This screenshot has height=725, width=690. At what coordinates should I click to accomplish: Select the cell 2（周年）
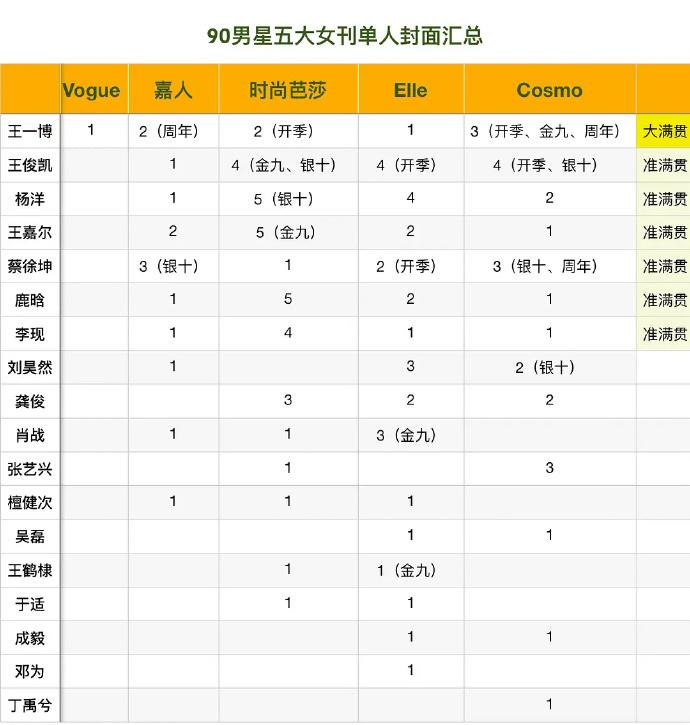[x=173, y=131]
